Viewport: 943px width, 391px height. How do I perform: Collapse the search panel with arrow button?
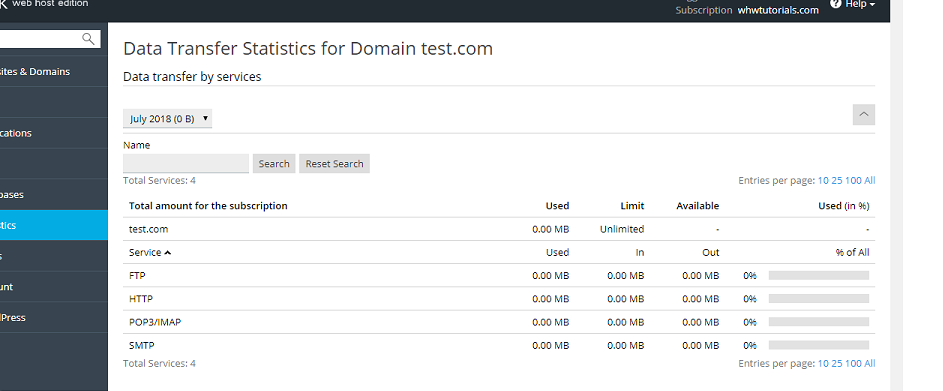click(x=864, y=114)
